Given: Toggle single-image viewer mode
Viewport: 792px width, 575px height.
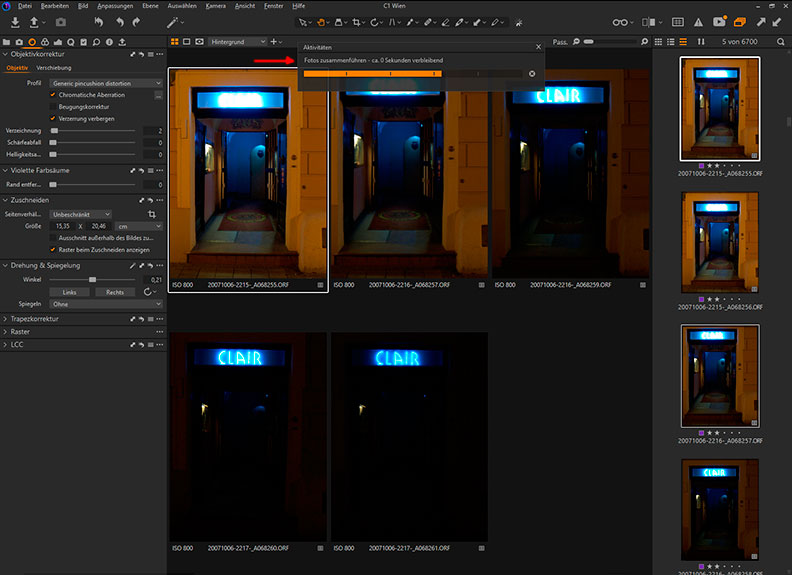Looking at the screenshot, I should 187,41.
